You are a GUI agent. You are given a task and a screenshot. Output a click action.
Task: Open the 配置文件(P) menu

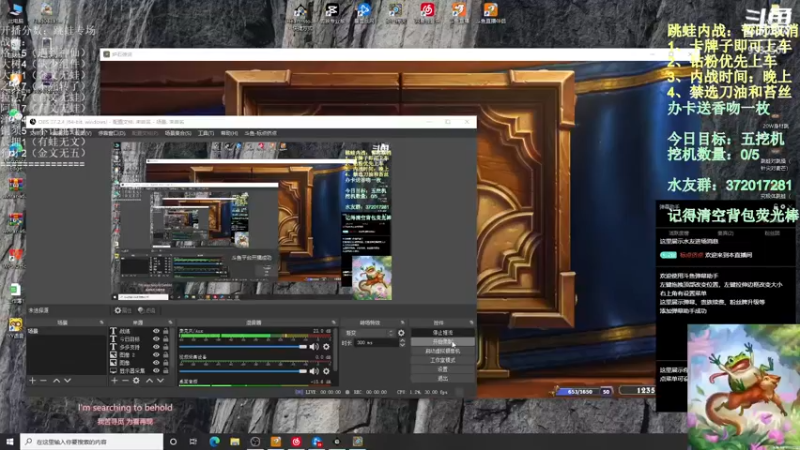pyautogui.click(x=145, y=133)
